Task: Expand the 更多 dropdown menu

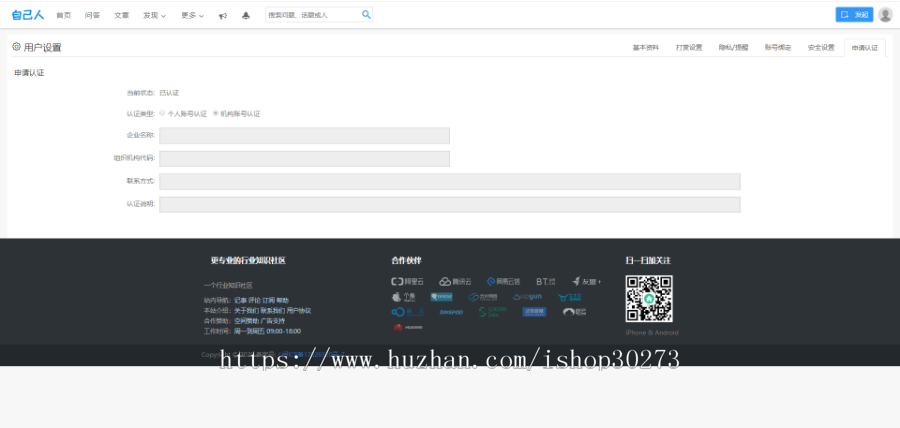Action: coord(192,15)
